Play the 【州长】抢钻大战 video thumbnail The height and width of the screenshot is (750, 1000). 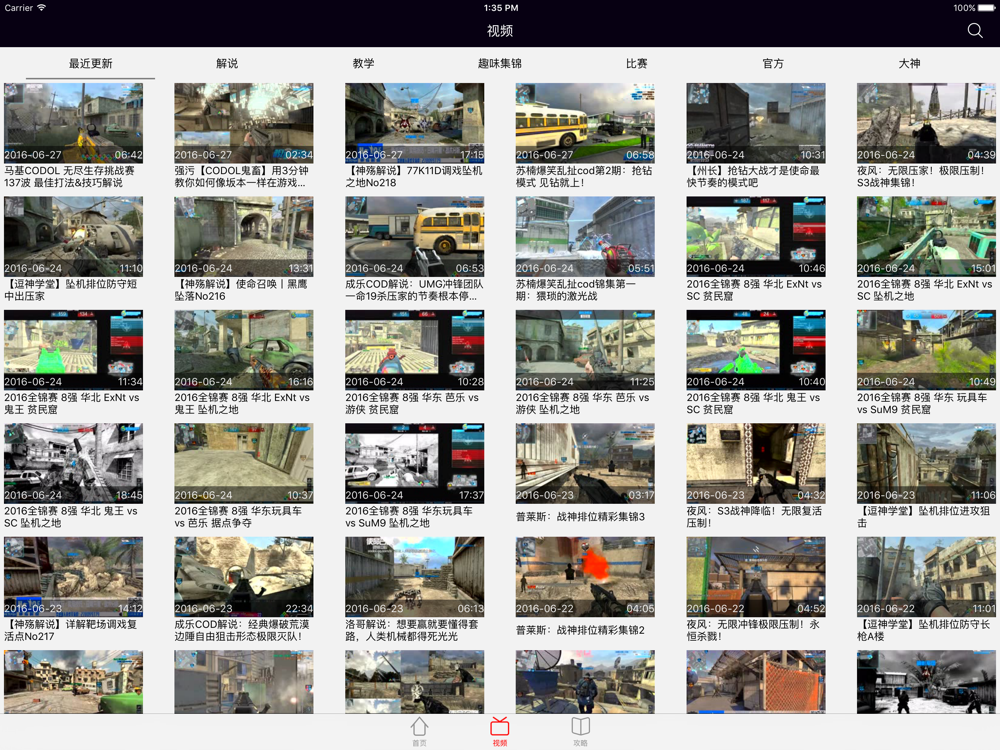[x=756, y=122]
